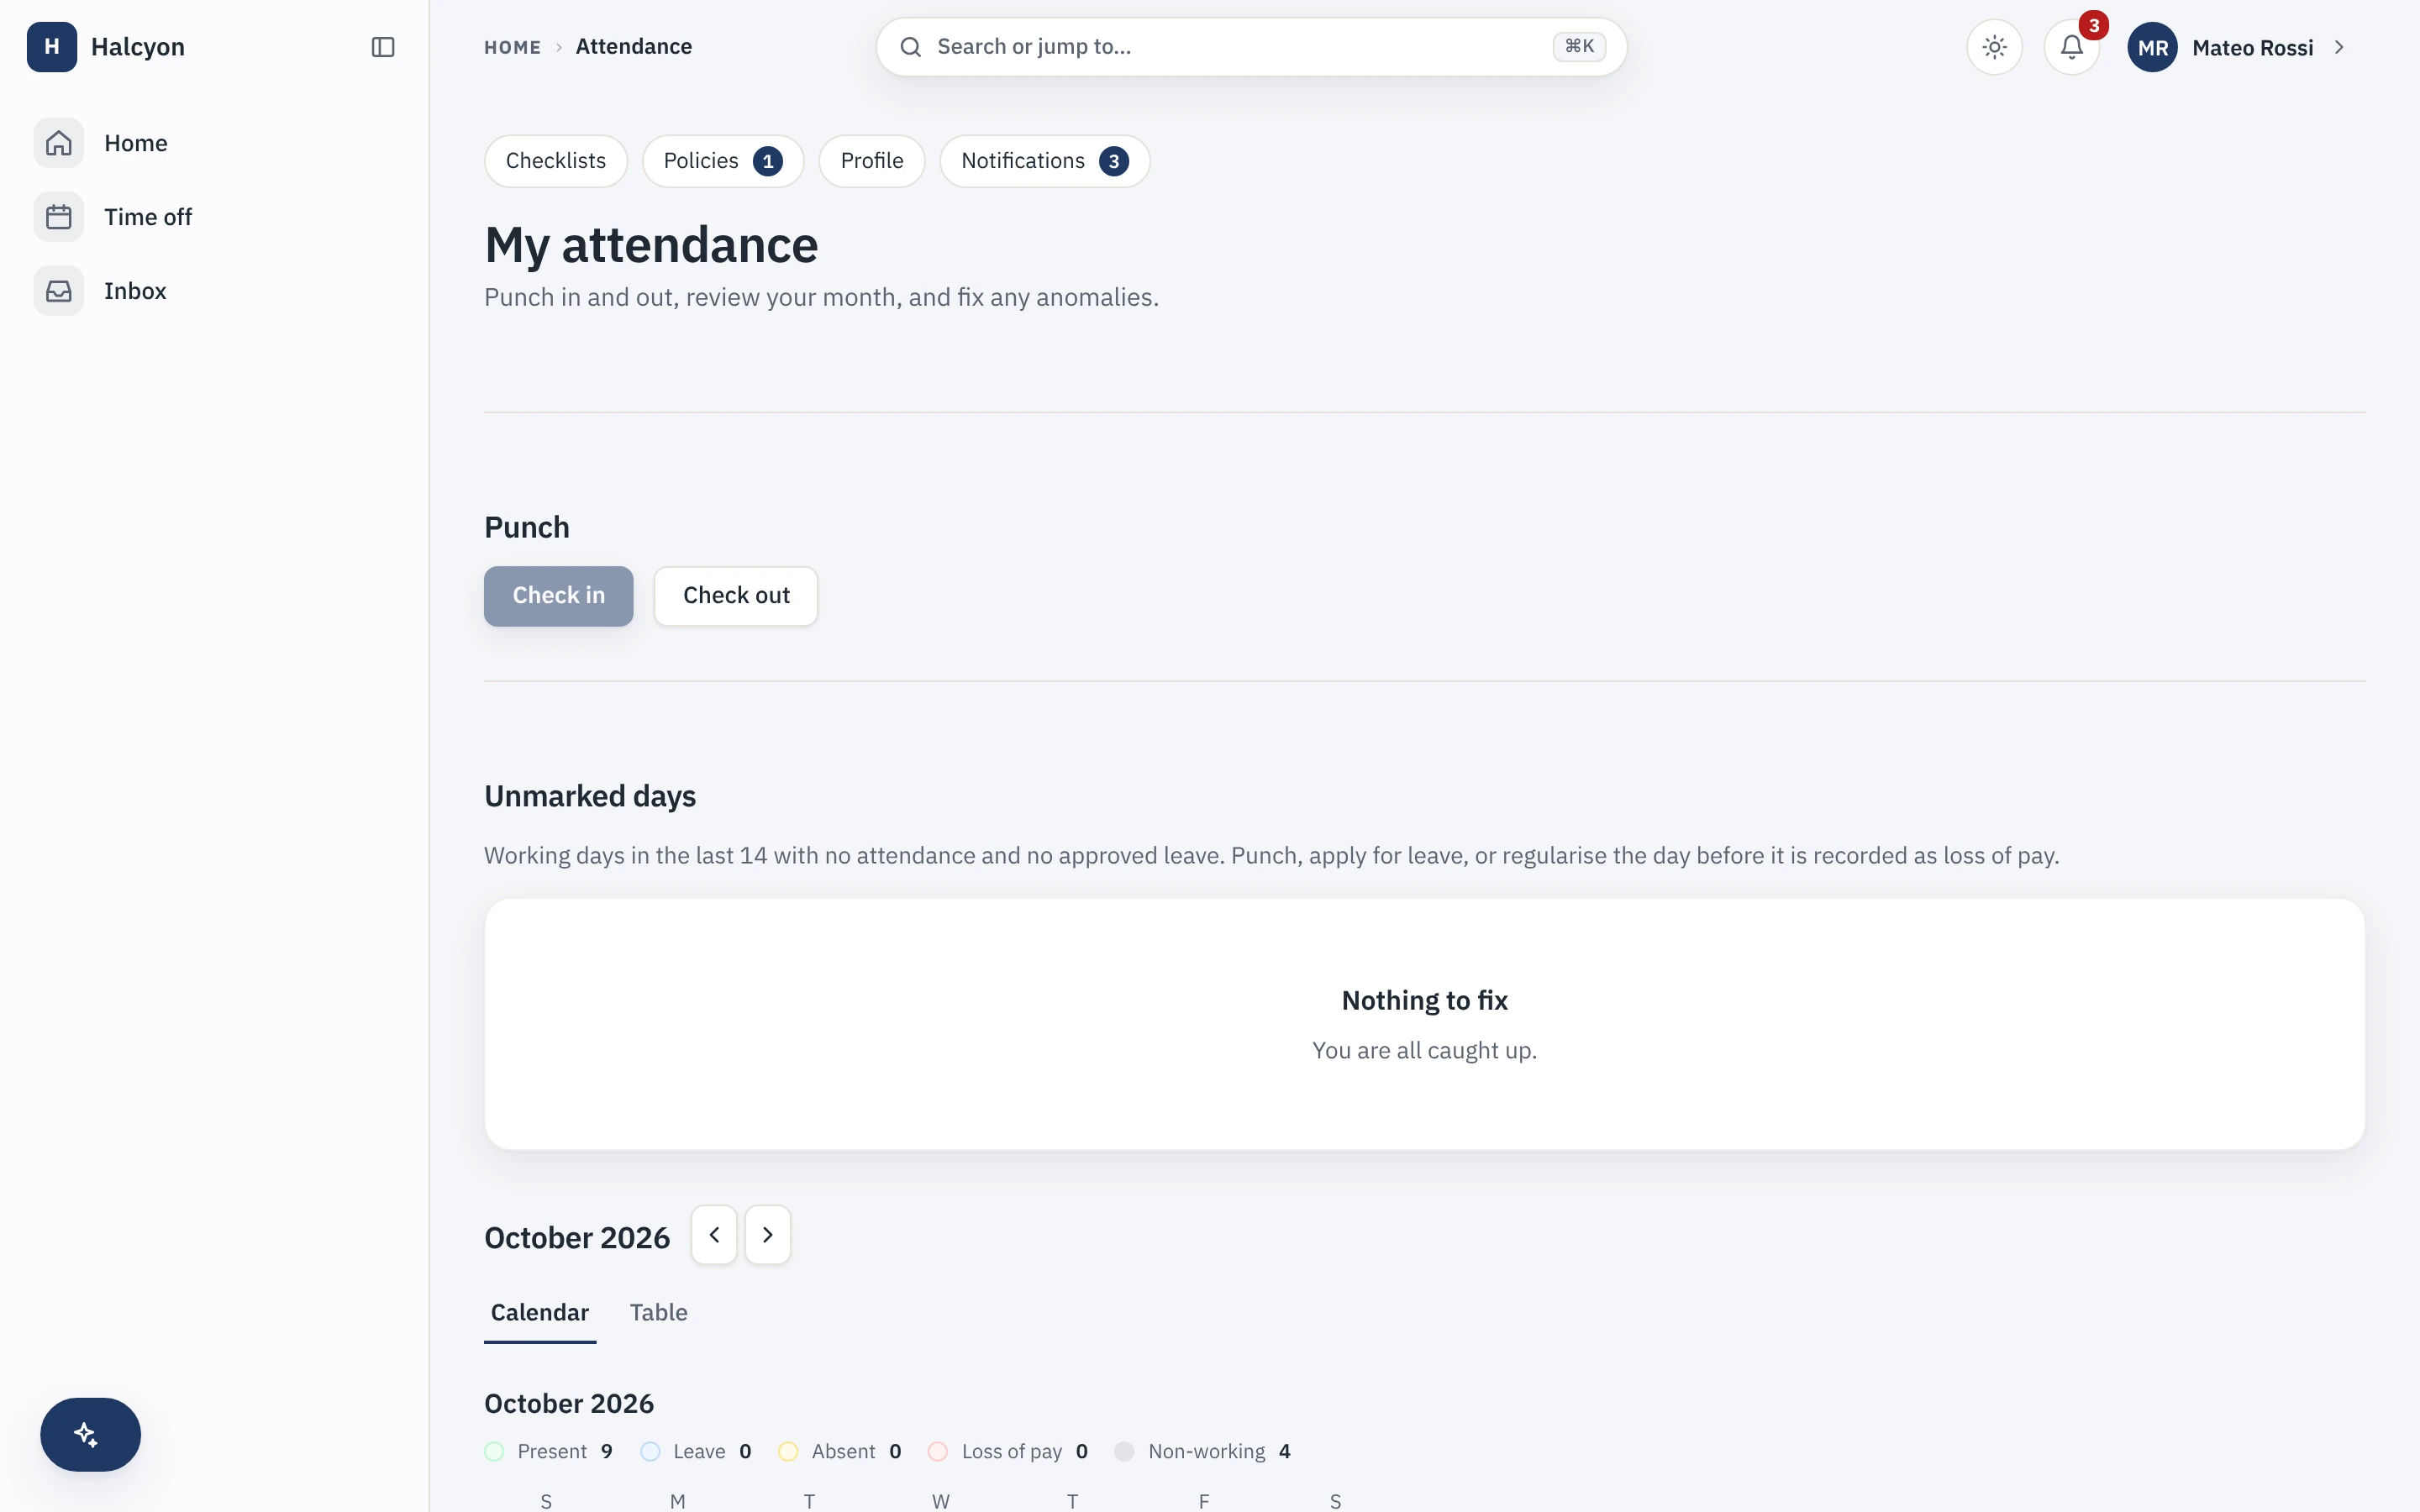This screenshot has height=1512, width=2420.
Task: Open the Home sidebar icon
Action: coord(59,143)
